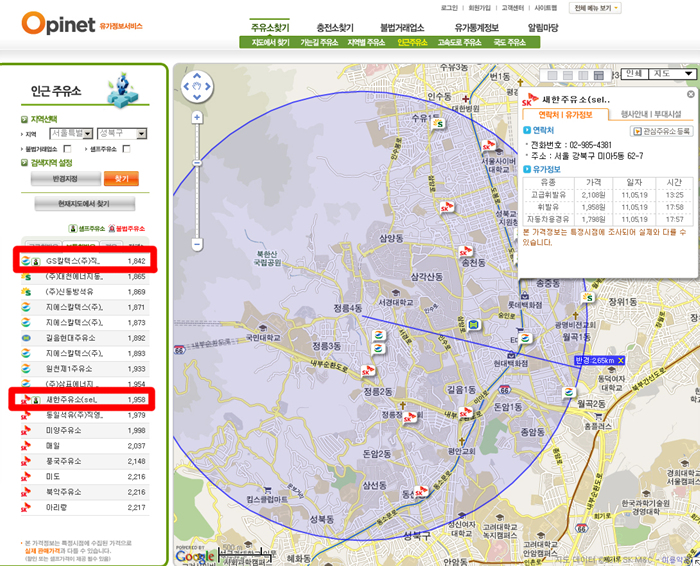This screenshot has height=566, width=700.
Task: Click the GS logo beside 임천제1주유소
Action: (26, 369)
